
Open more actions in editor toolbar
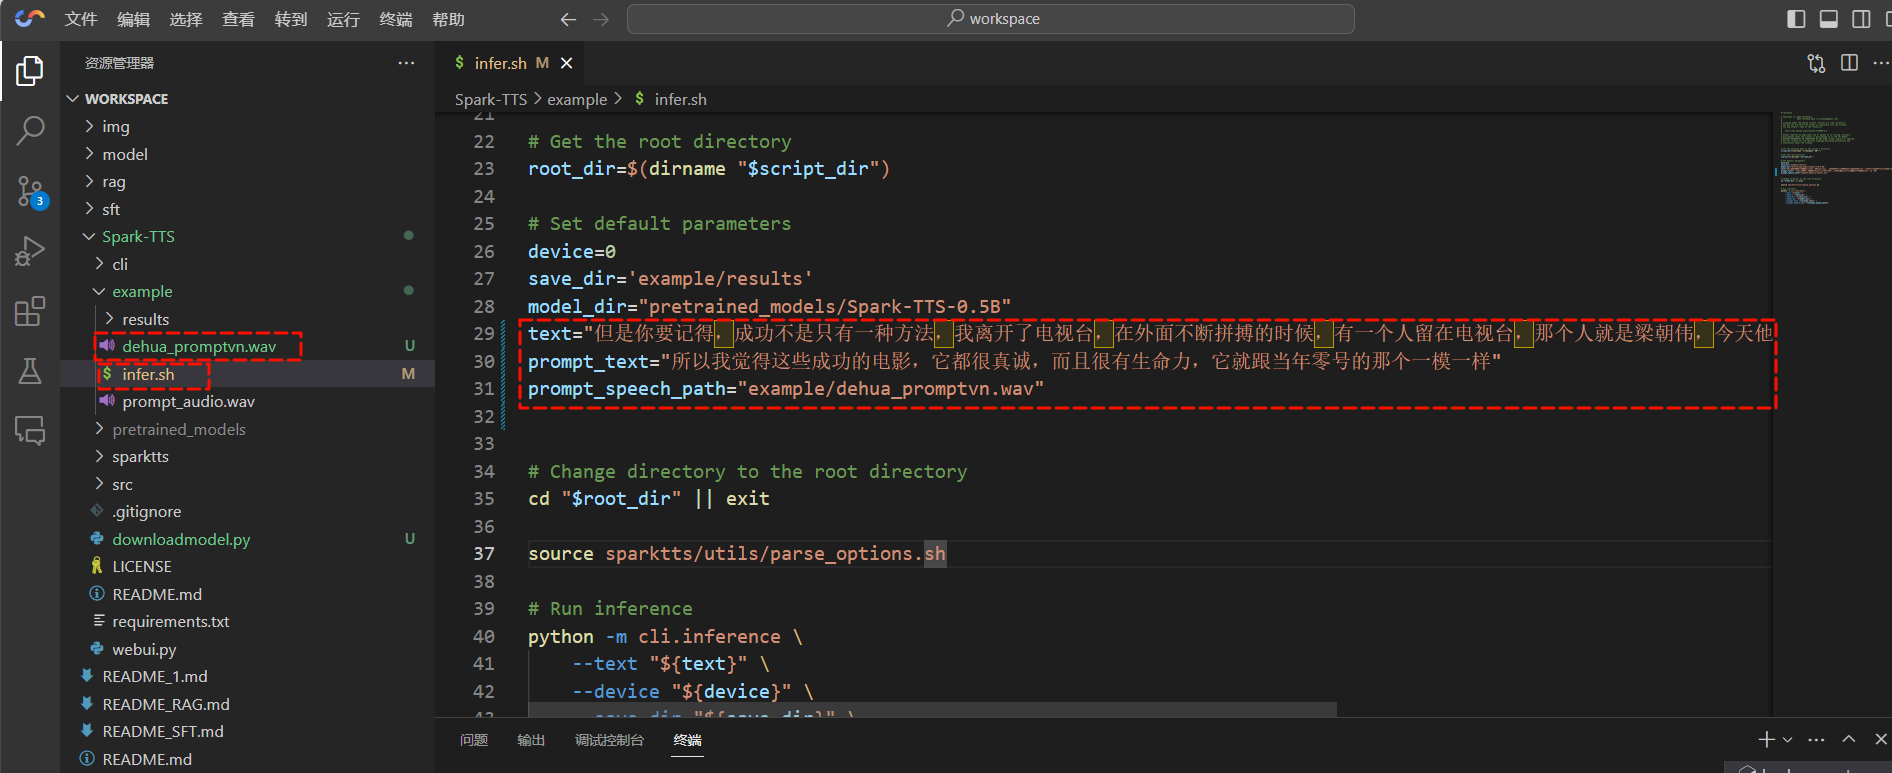[x=1881, y=63]
